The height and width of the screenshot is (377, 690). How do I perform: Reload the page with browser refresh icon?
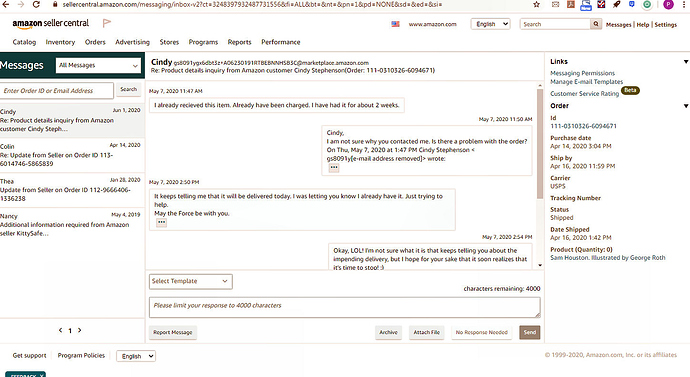coord(36,4)
